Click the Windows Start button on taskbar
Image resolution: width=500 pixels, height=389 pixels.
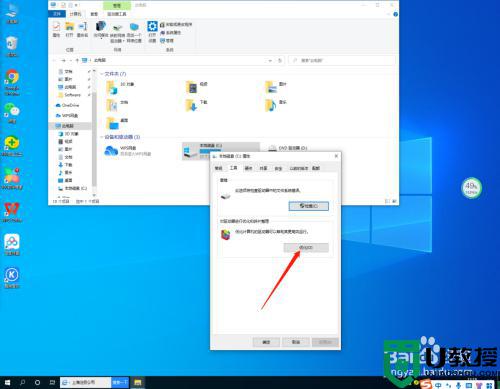tap(7, 382)
